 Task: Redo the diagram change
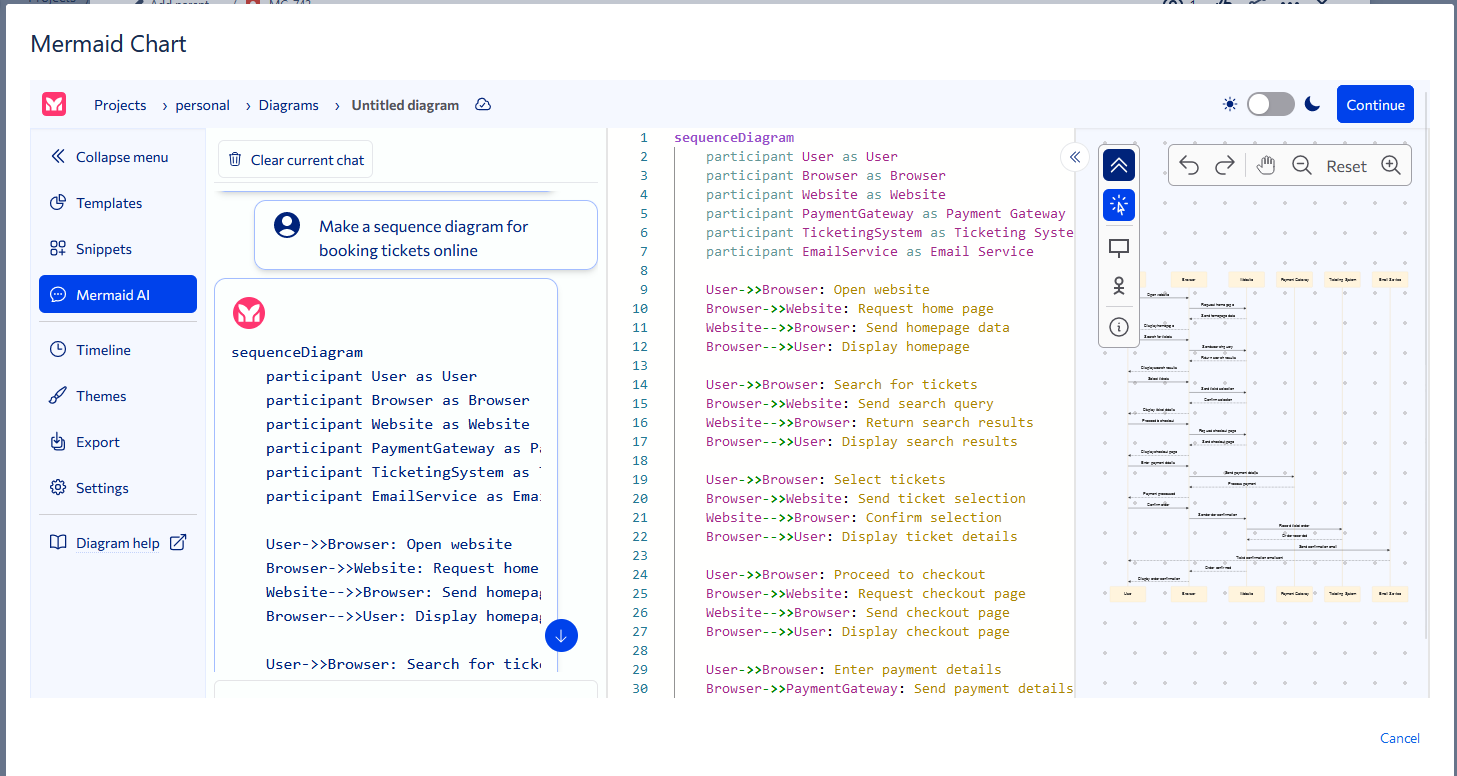point(1224,166)
